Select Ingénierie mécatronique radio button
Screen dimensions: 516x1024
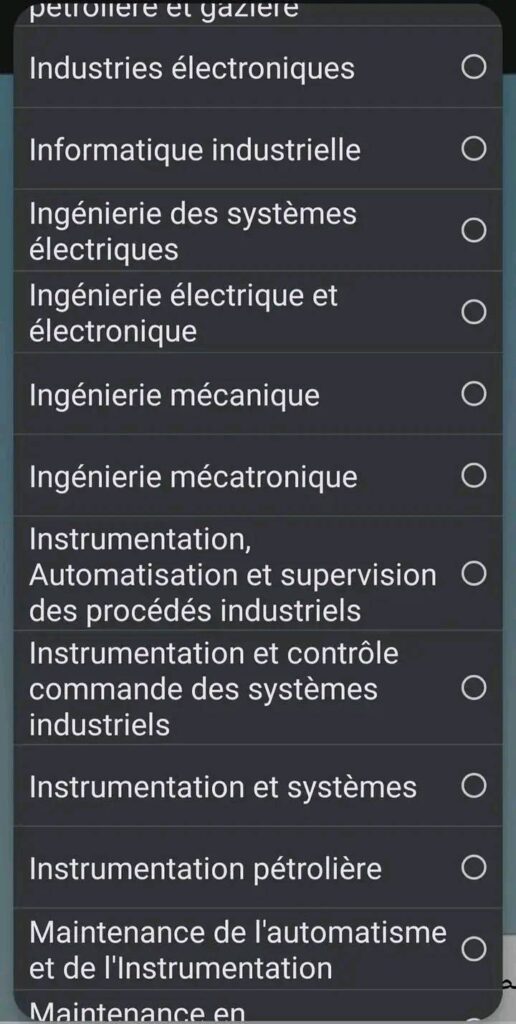point(474,476)
